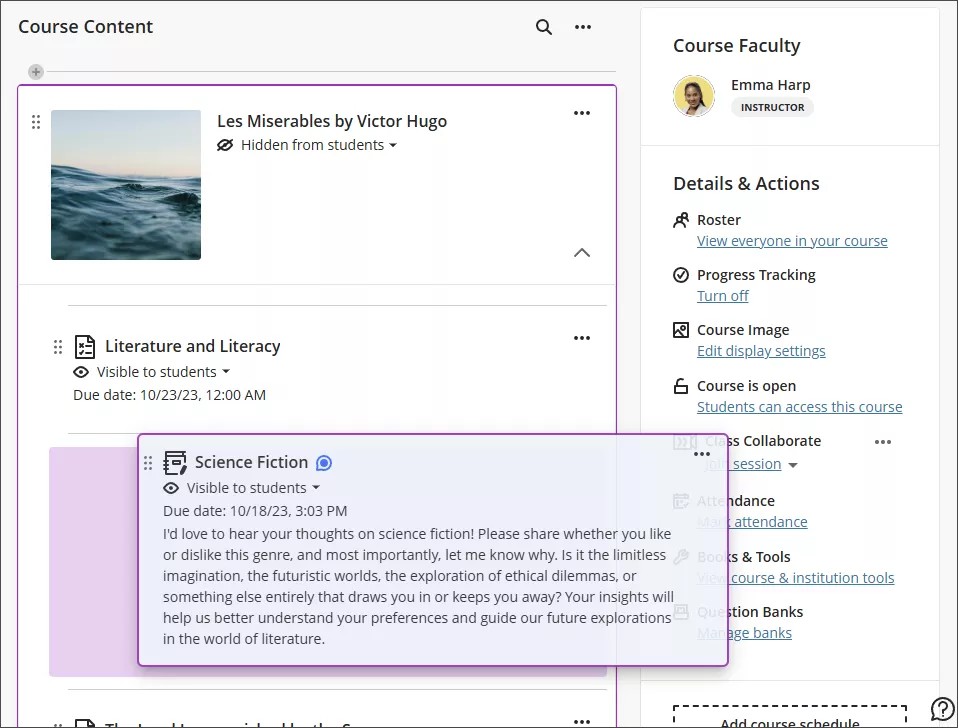
Task: Open the help question mark icon
Action: click(x=941, y=709)
